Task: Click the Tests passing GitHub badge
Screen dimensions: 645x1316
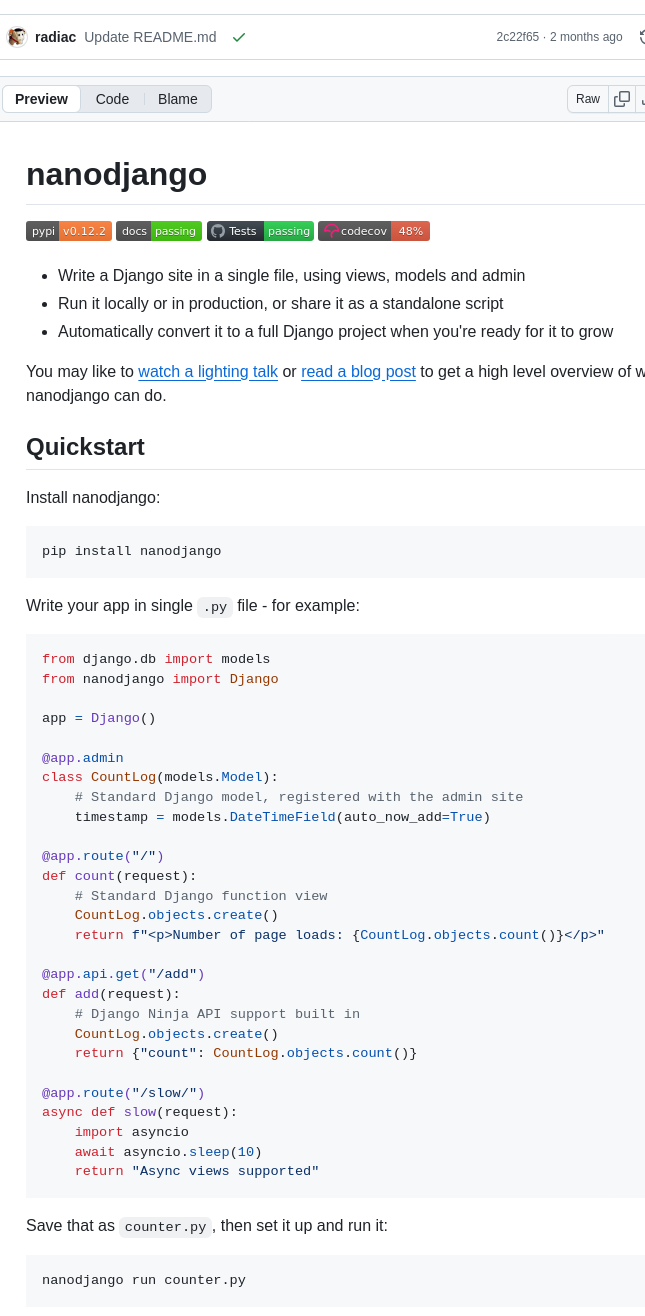Action: pyautogui.click(x=260, y=231)
